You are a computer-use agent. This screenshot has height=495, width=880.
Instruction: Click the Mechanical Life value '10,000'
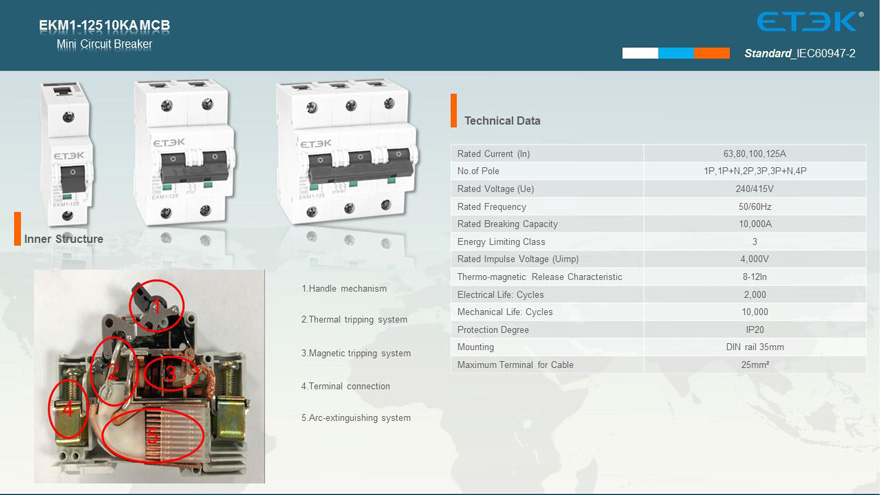(x=755, y=312)
